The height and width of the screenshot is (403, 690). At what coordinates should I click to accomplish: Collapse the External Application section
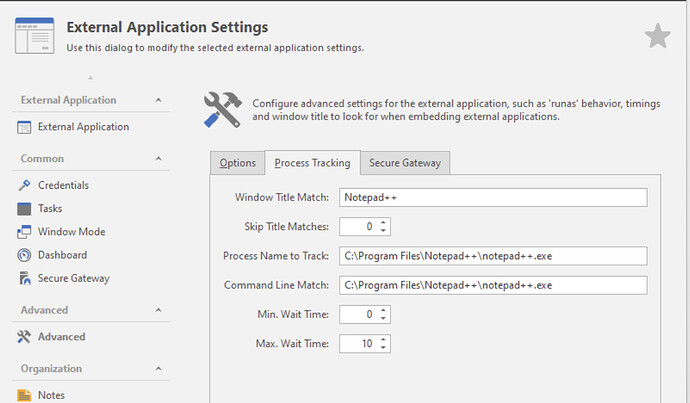[159, 100]
